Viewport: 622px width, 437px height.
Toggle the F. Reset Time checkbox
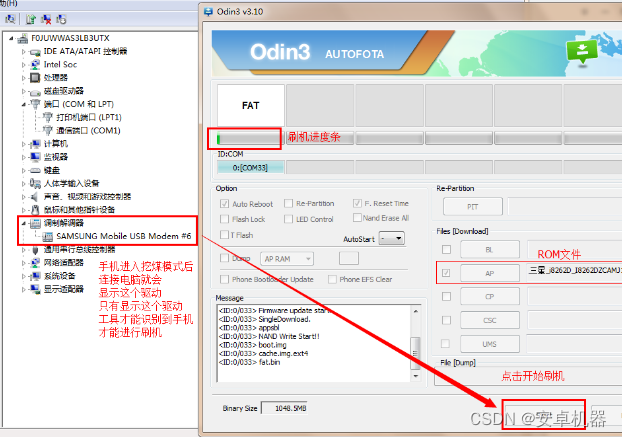click(x=357, y=203)
